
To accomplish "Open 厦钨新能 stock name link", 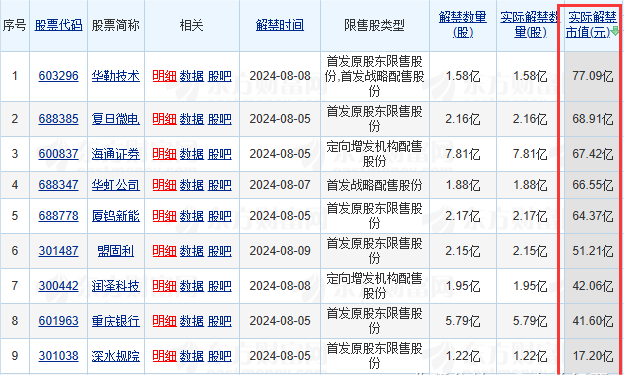I will tap(116, 216).
